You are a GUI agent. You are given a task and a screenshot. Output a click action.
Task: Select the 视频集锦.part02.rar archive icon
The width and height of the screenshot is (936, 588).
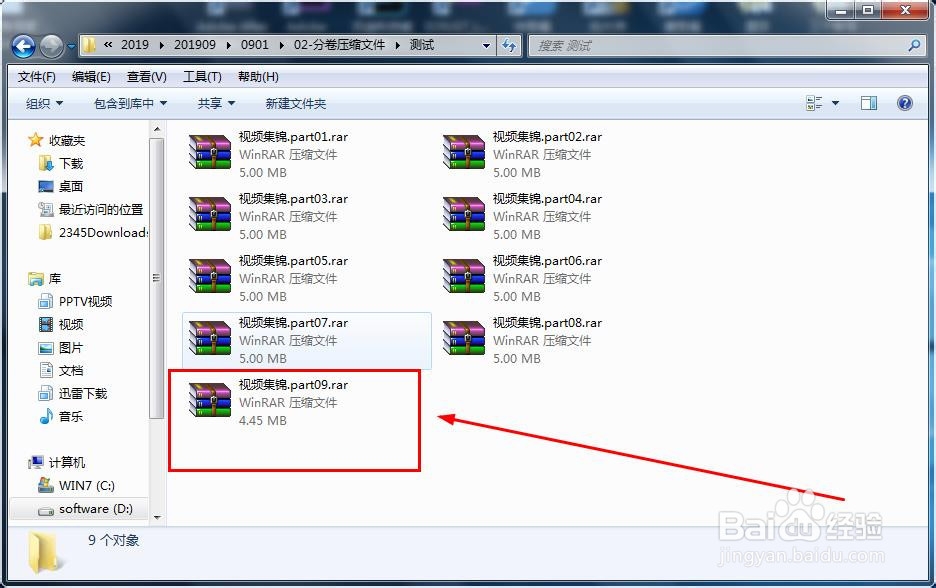(x=463, y=152)
